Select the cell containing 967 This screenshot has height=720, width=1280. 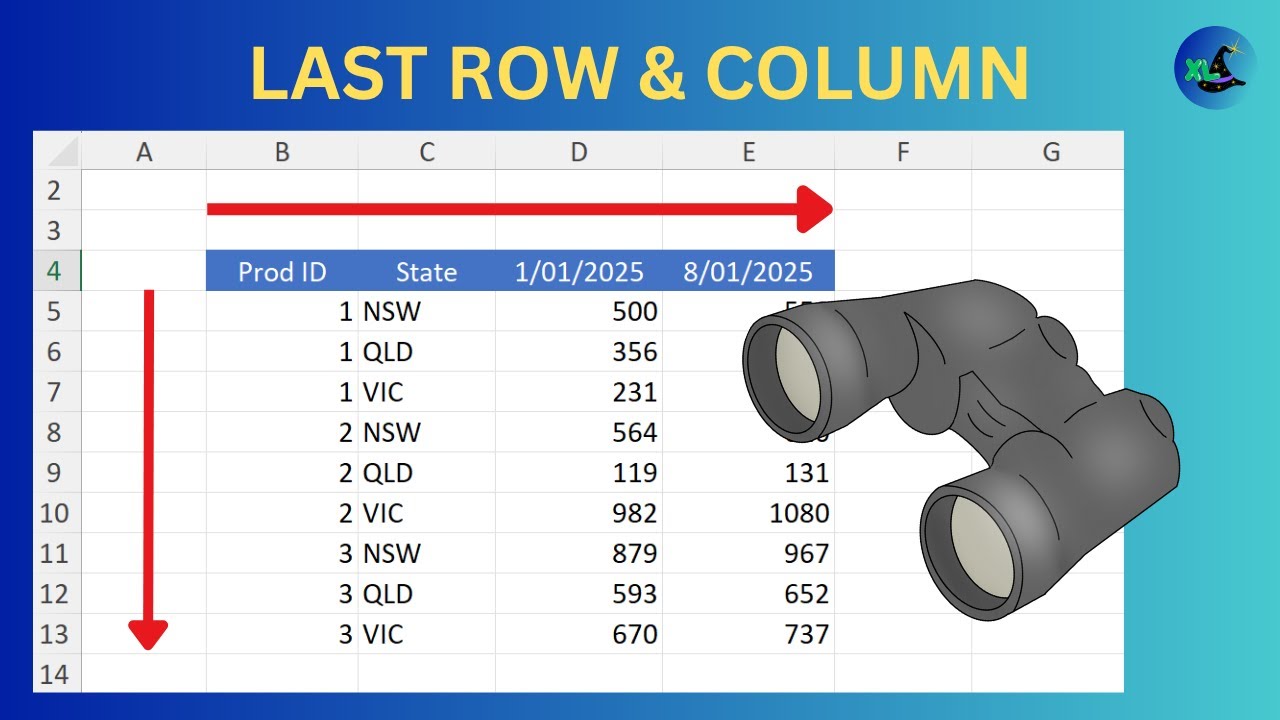coord(748,553)
